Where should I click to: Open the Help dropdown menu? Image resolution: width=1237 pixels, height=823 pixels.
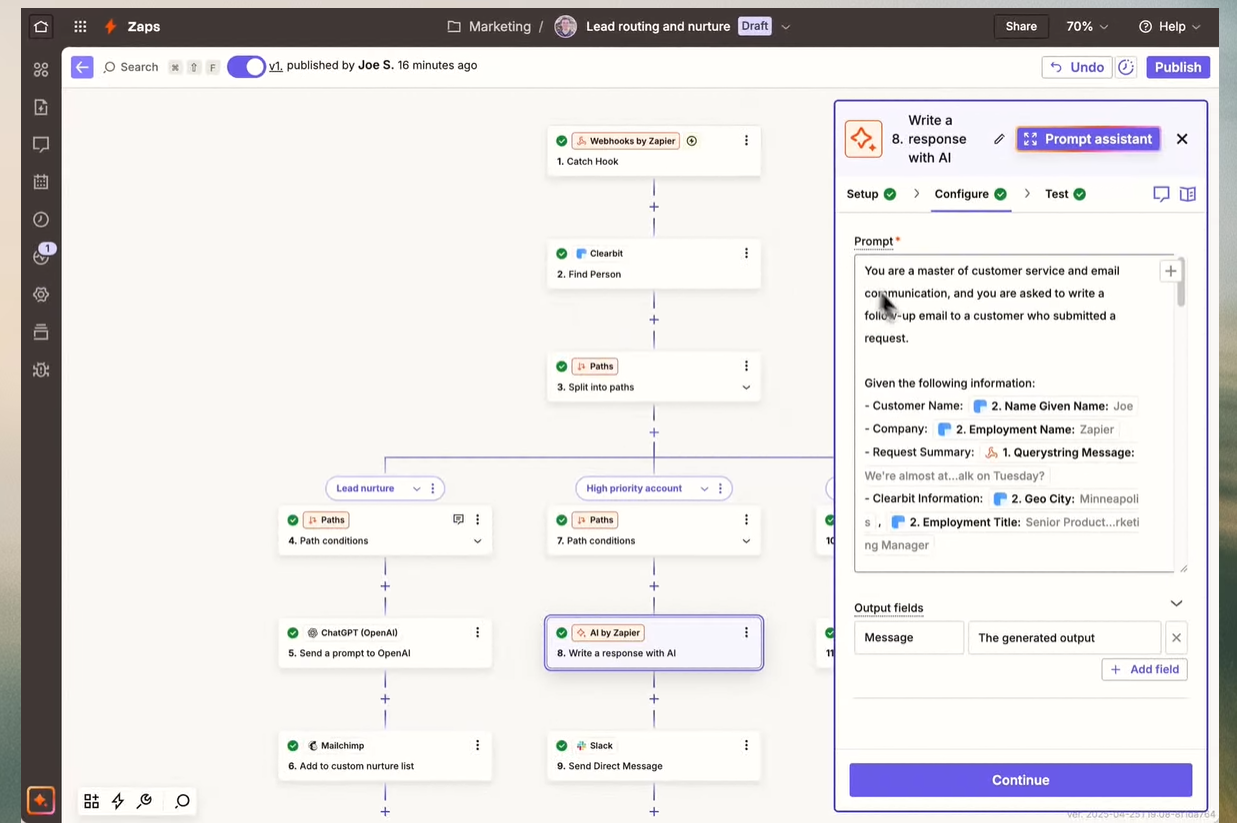point(1170,27)
